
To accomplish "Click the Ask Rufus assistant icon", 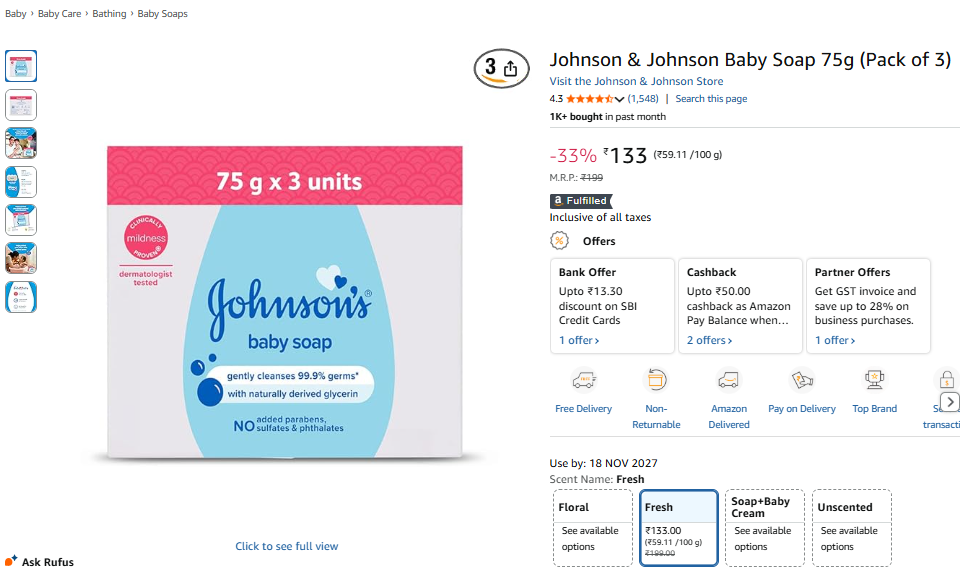I will pos(10,561).
